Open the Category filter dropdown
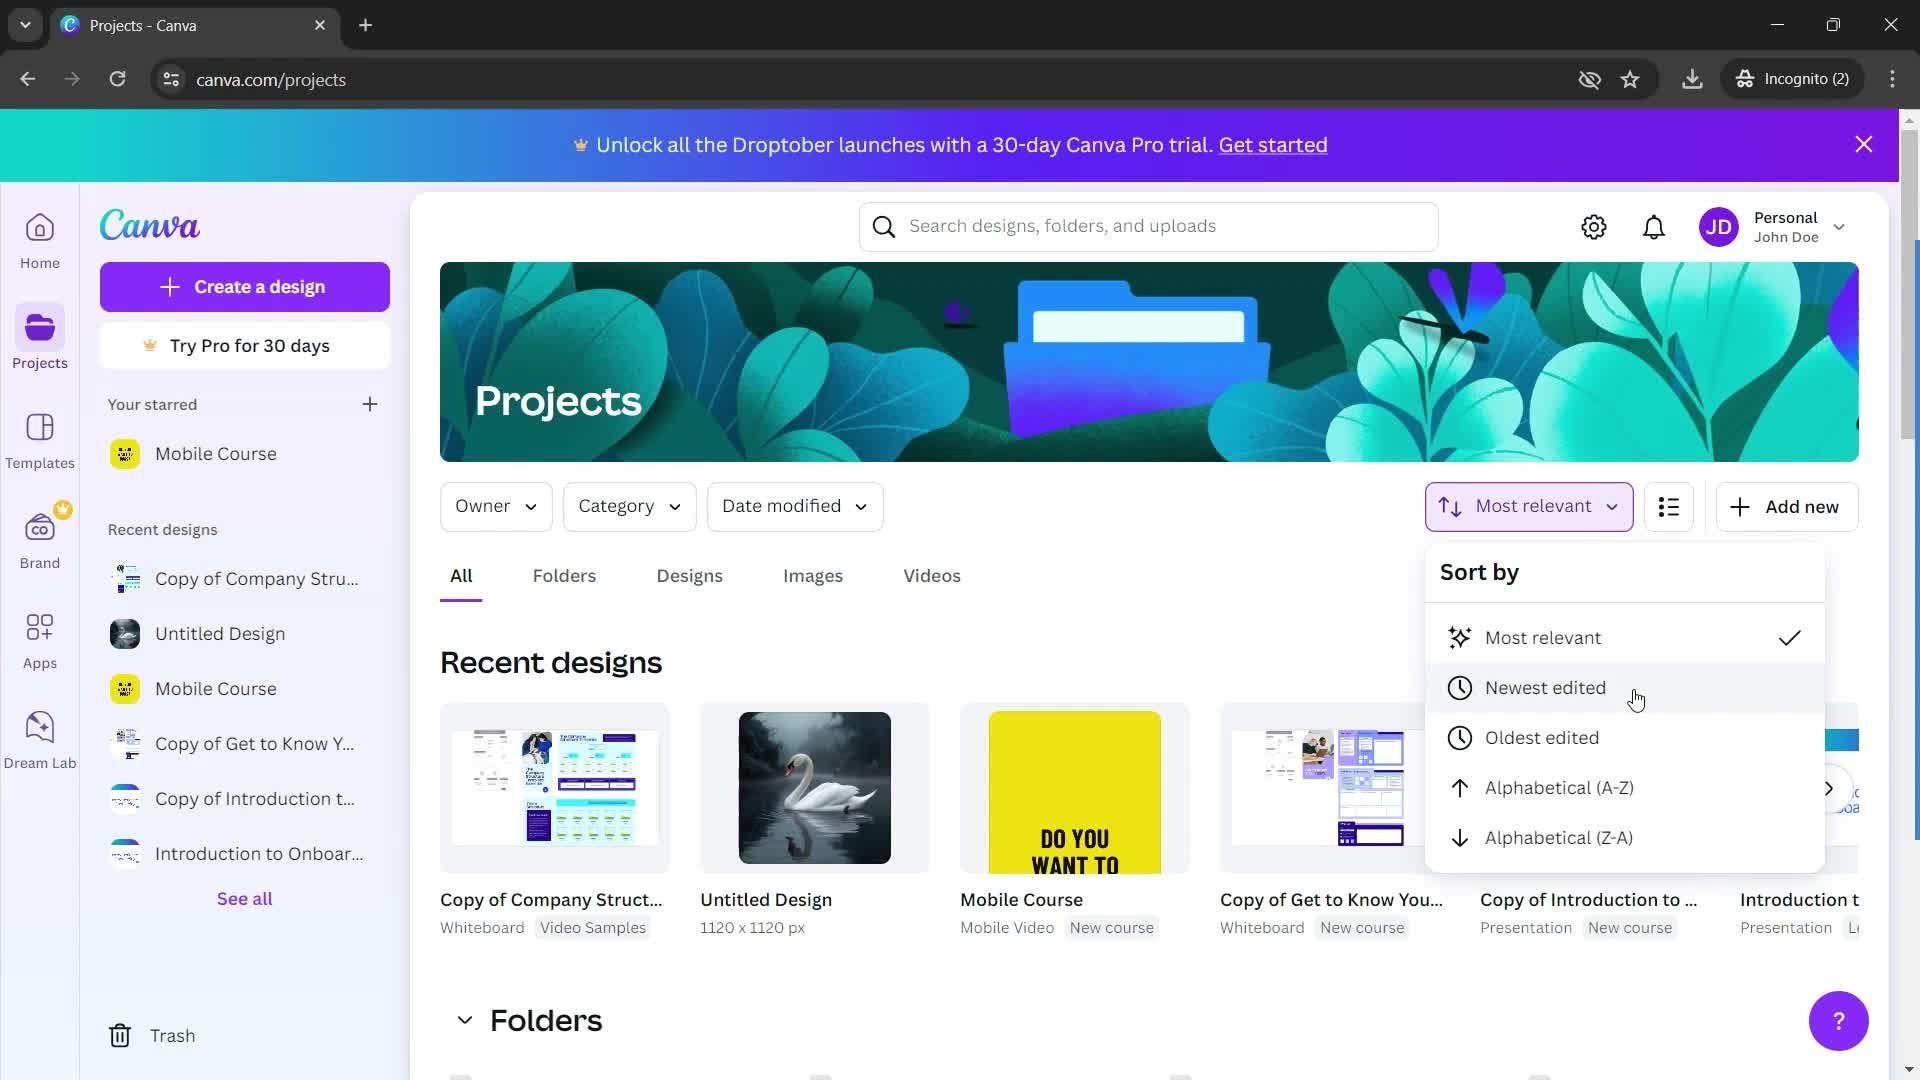 point(629,507)
